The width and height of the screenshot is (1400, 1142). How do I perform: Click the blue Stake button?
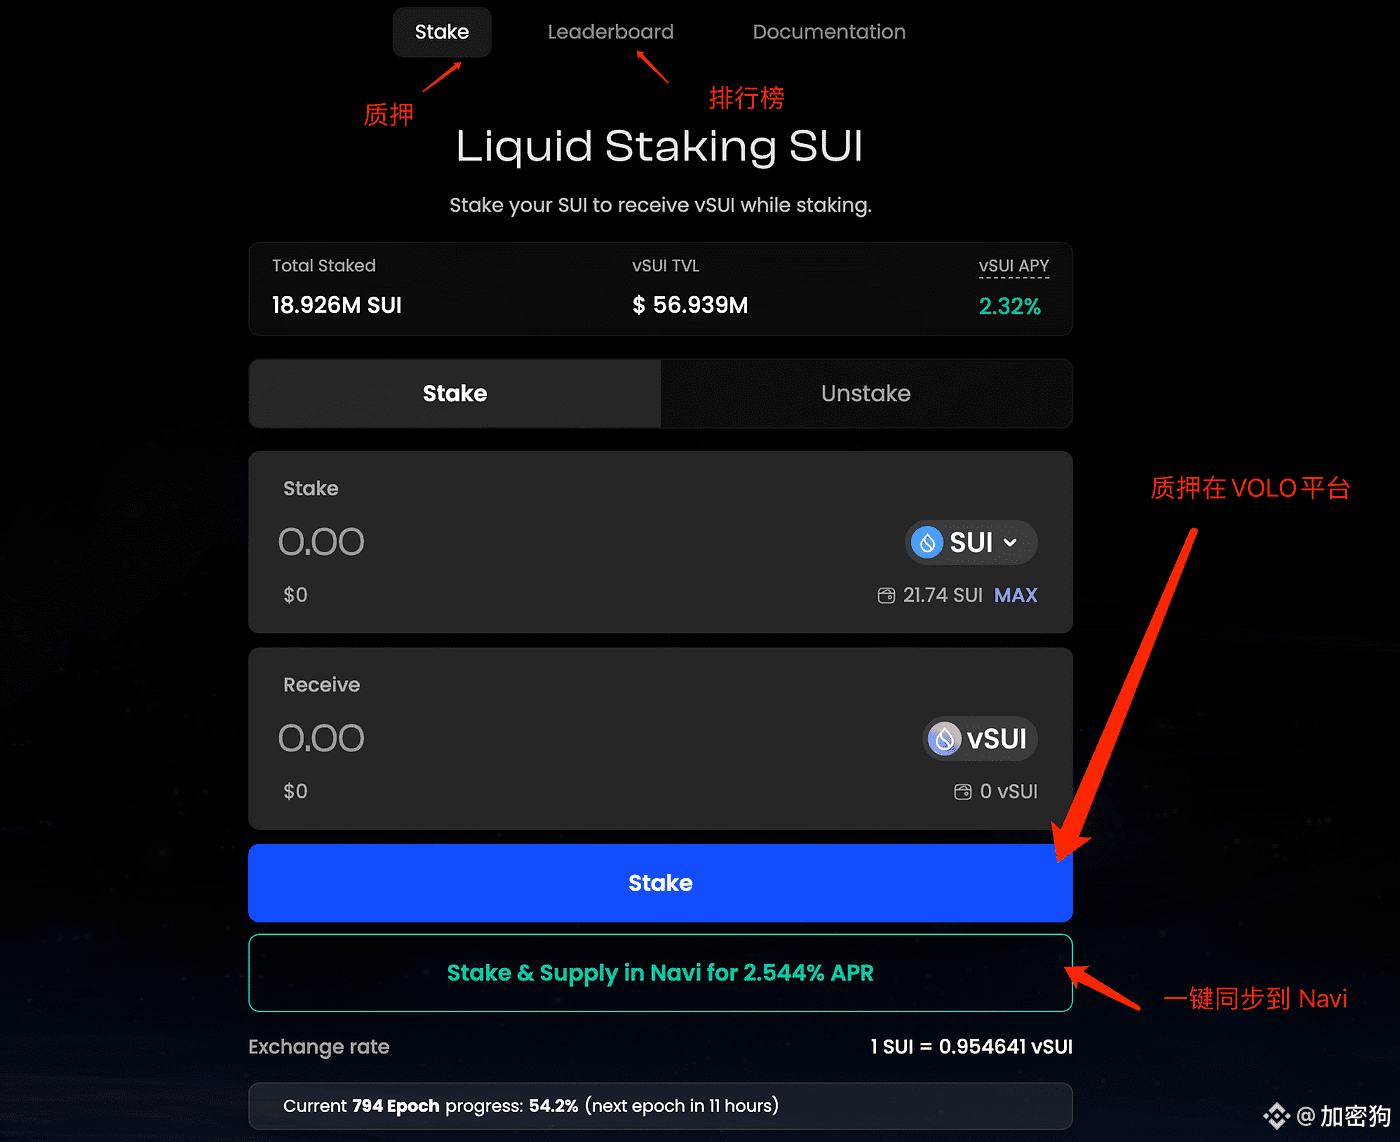(660, 883)
